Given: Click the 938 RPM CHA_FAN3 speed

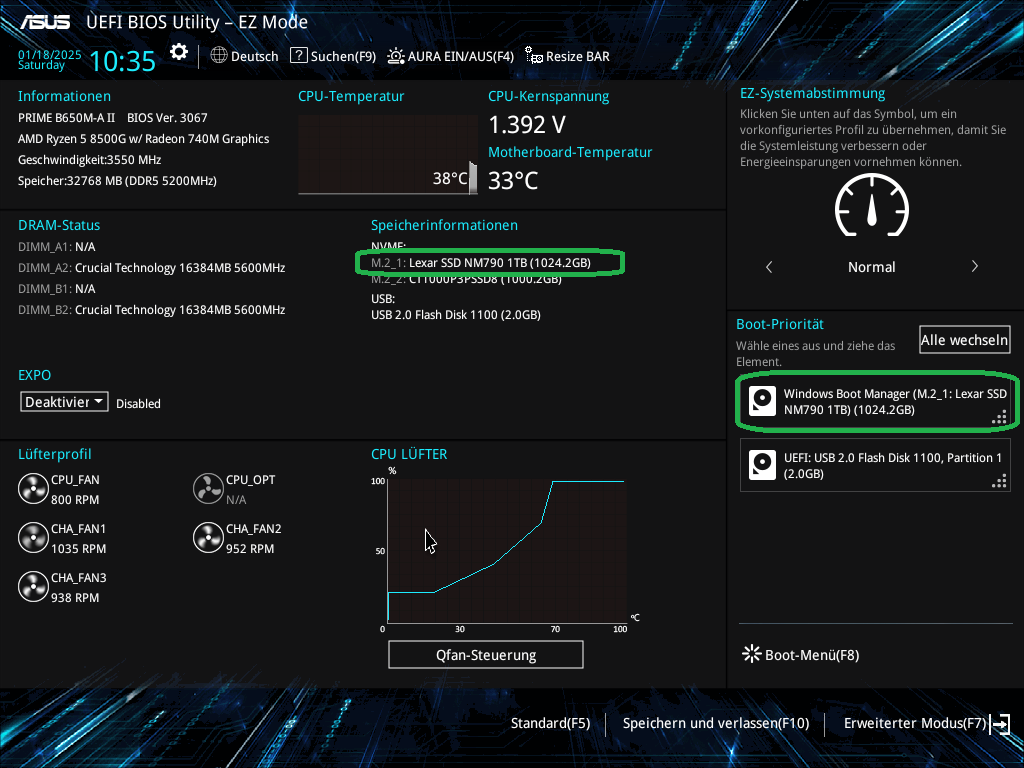Looking at the screenshot, I should pyautogui.click(x=75, y=598).
